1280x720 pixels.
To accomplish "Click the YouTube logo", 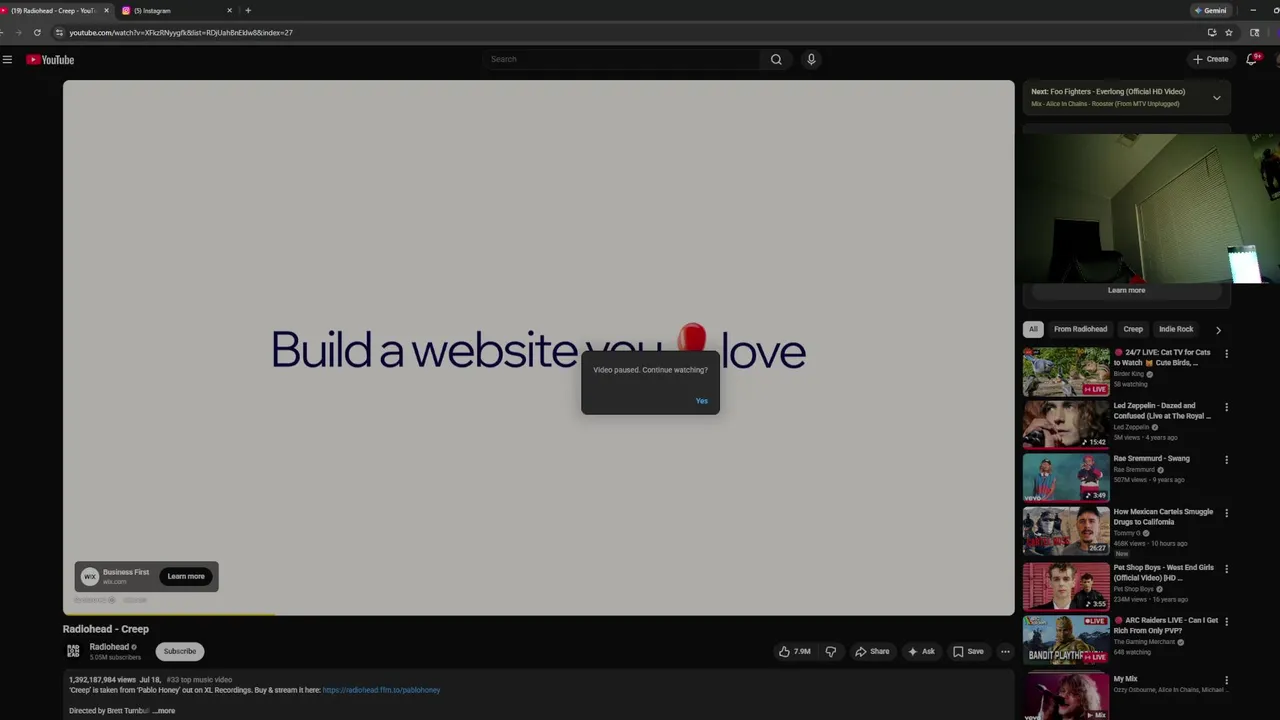I will pos(50,60).
